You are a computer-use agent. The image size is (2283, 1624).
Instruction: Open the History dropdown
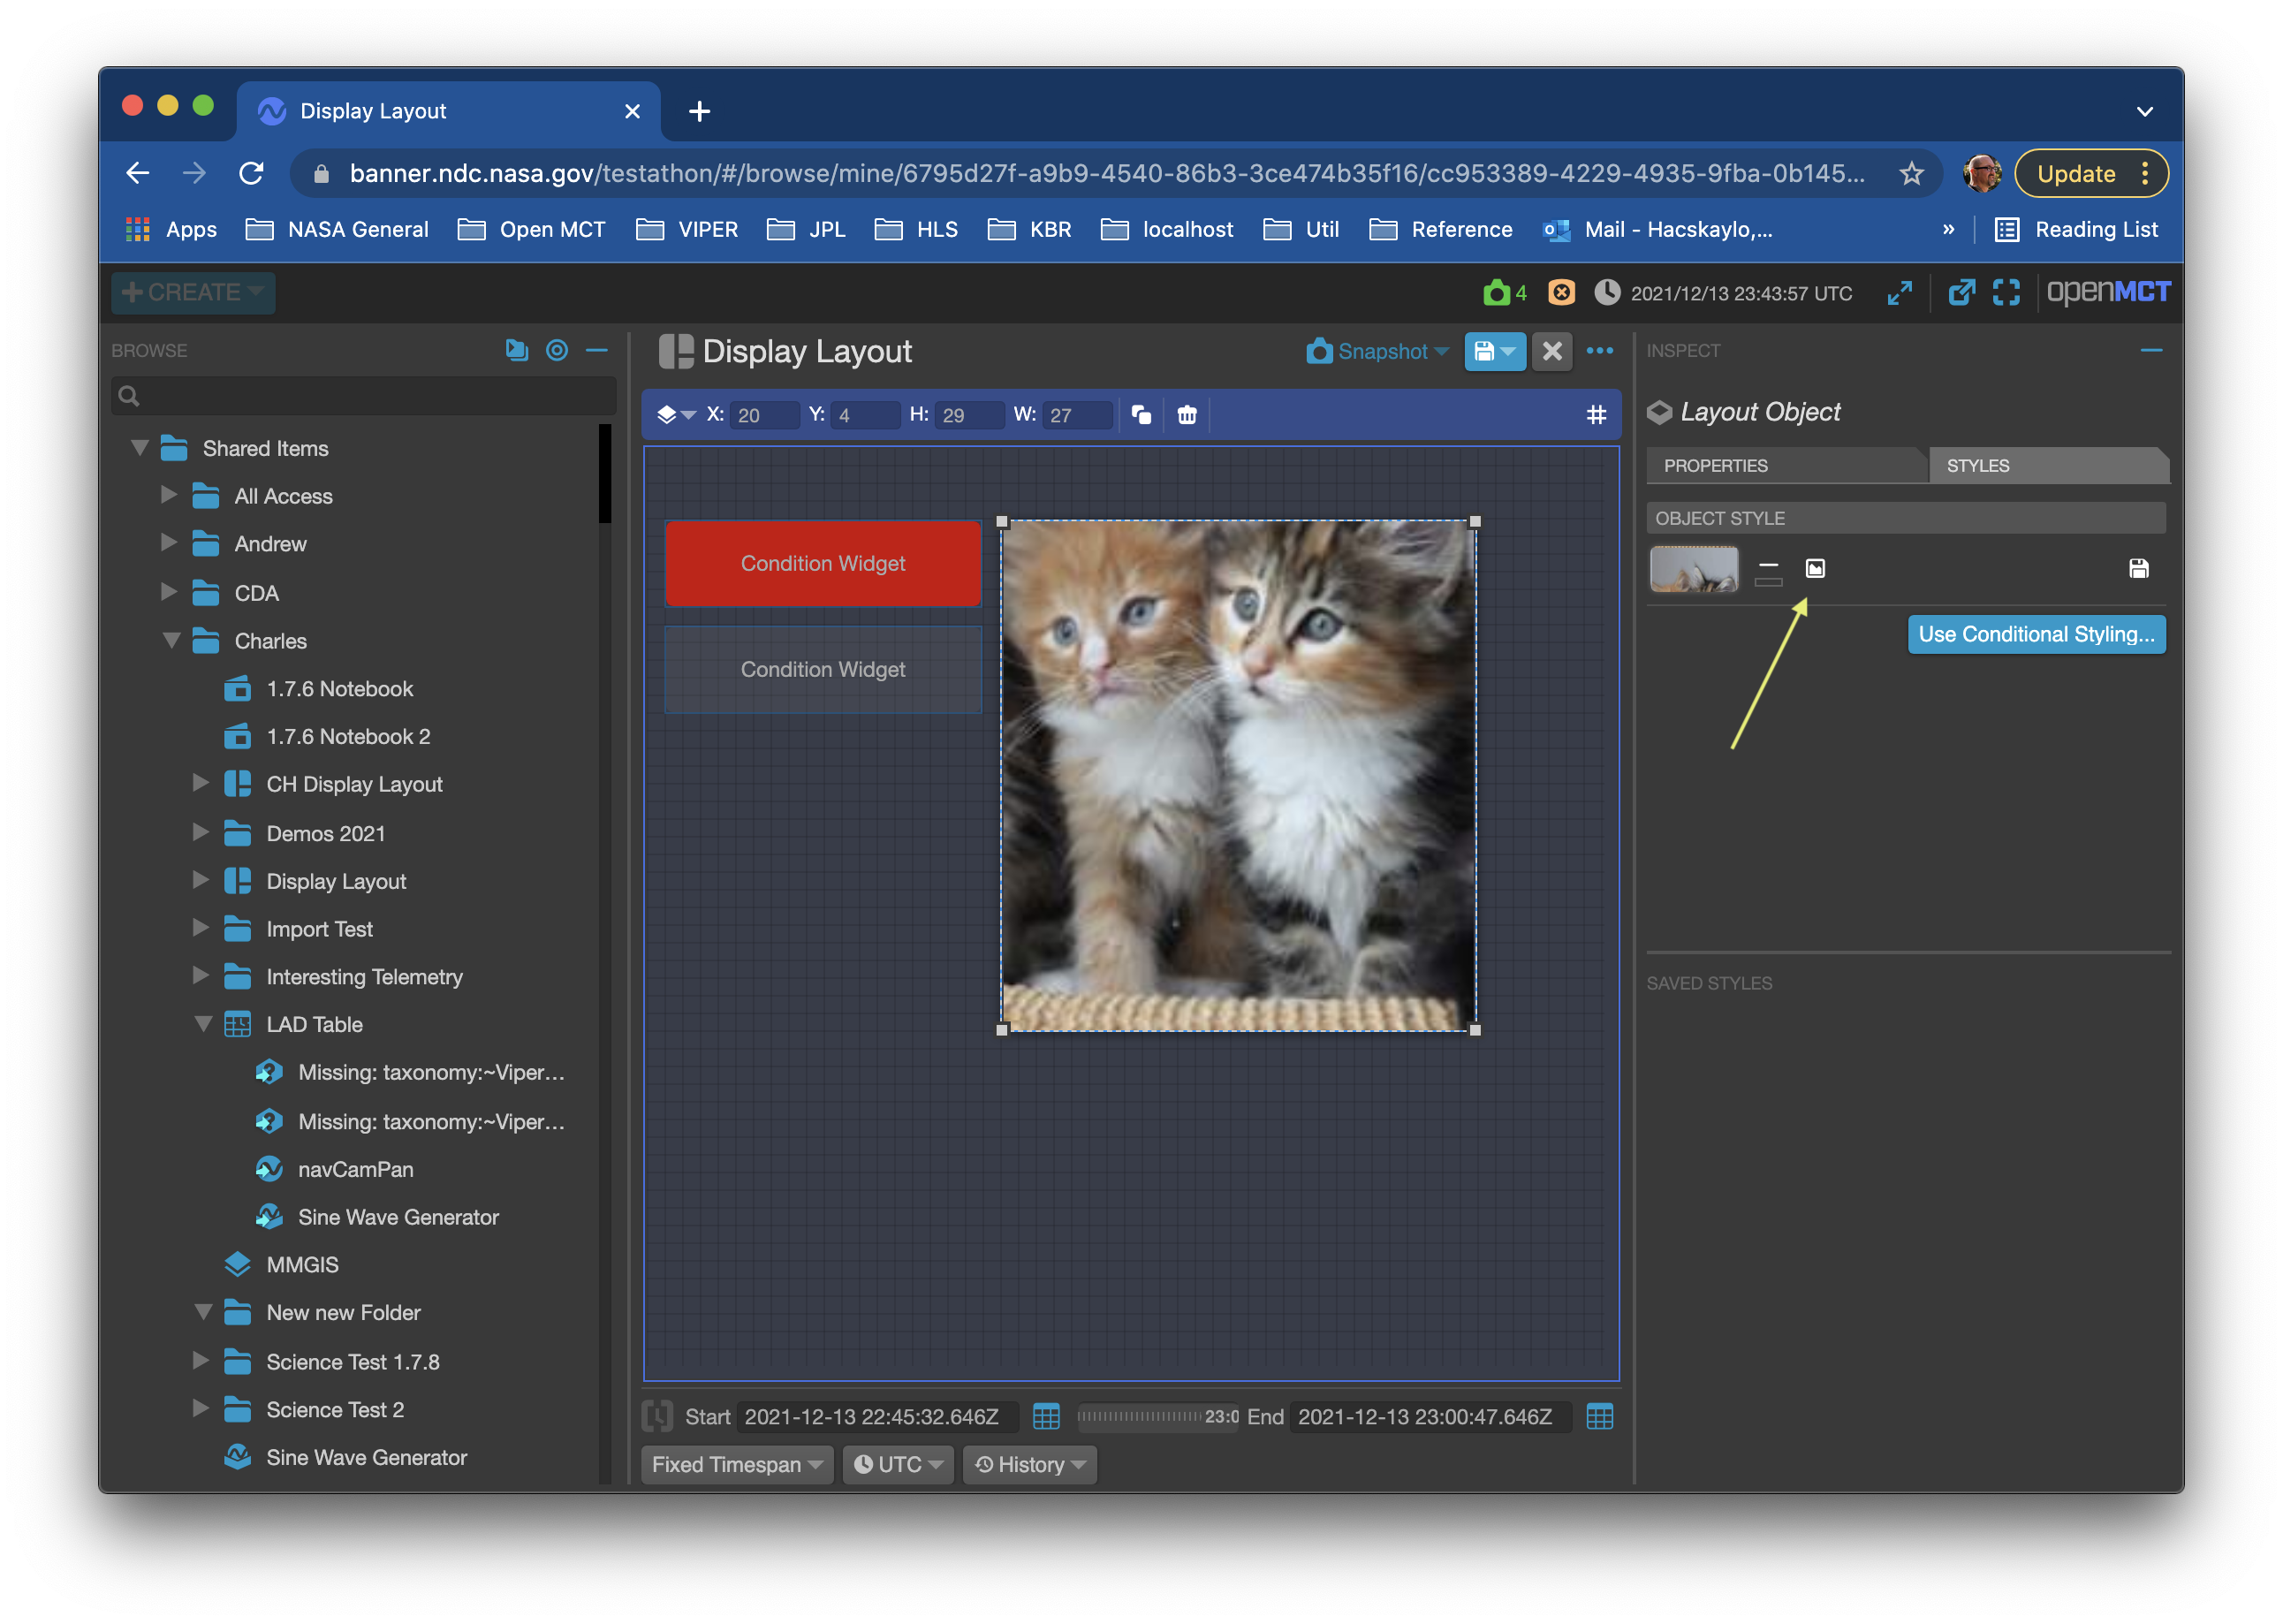click(x=1029, y=1464)
